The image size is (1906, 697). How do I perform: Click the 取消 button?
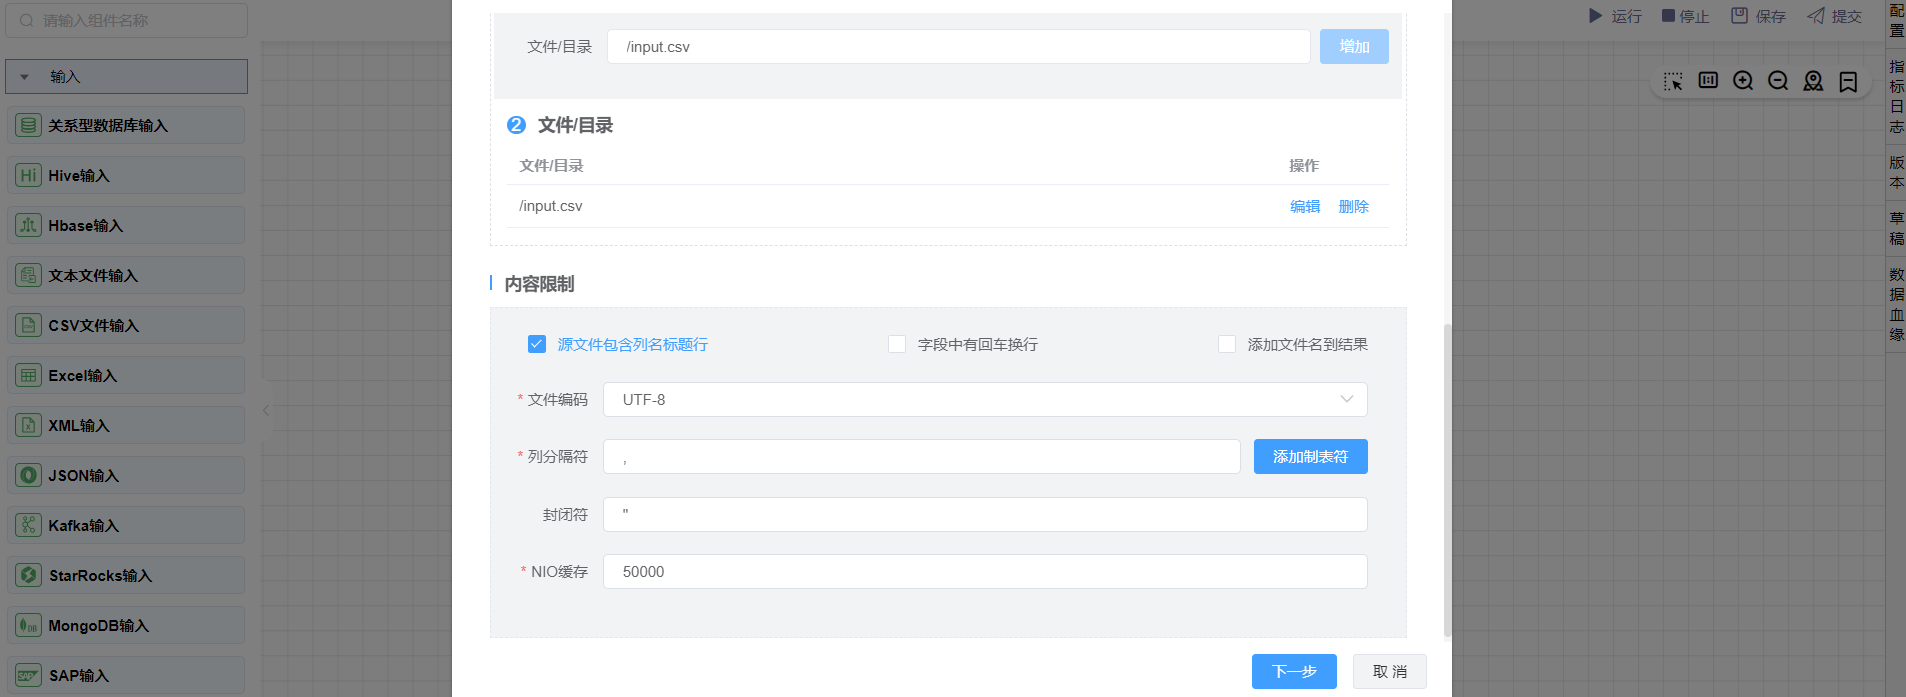[1390, 671]
